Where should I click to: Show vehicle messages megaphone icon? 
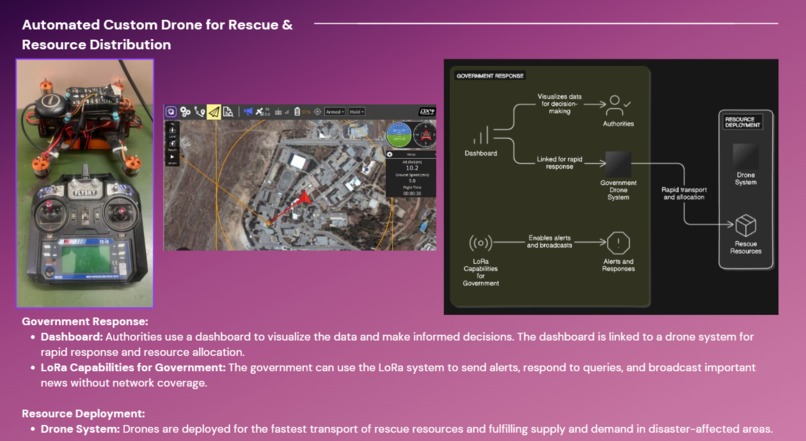(x=248, y=112)
